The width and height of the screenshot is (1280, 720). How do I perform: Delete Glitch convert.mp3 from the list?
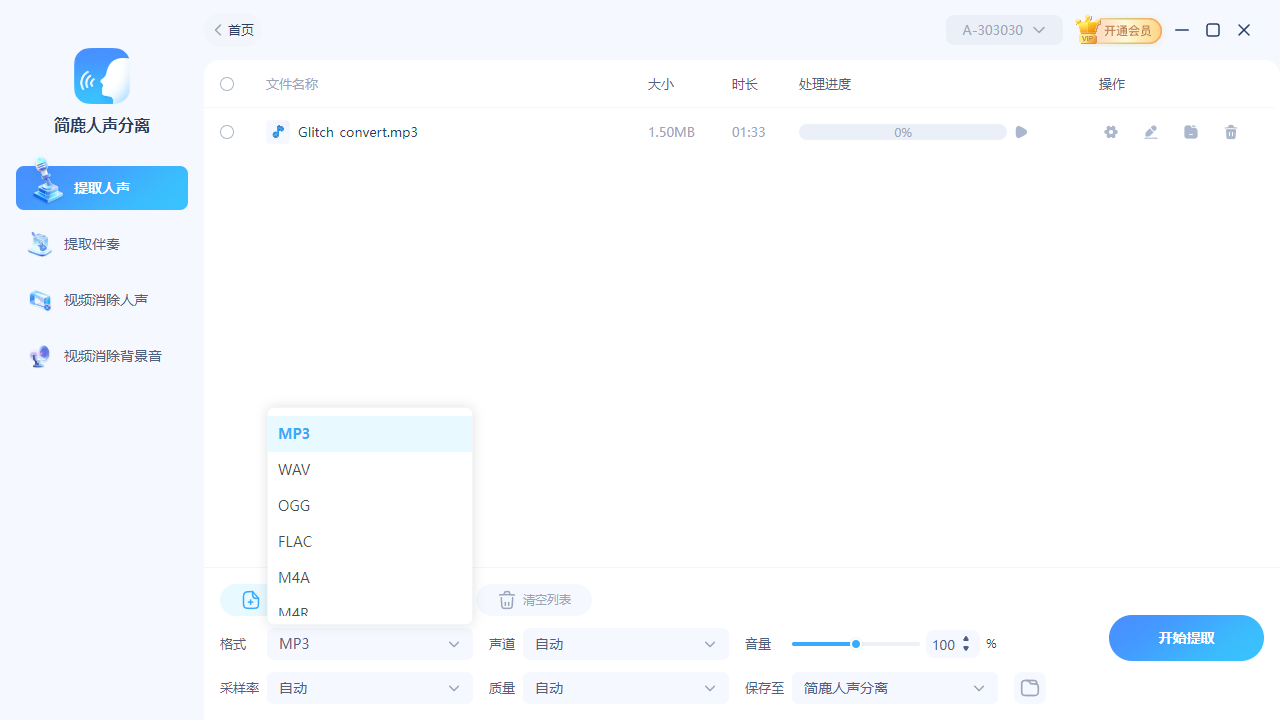click(1230, 131)
